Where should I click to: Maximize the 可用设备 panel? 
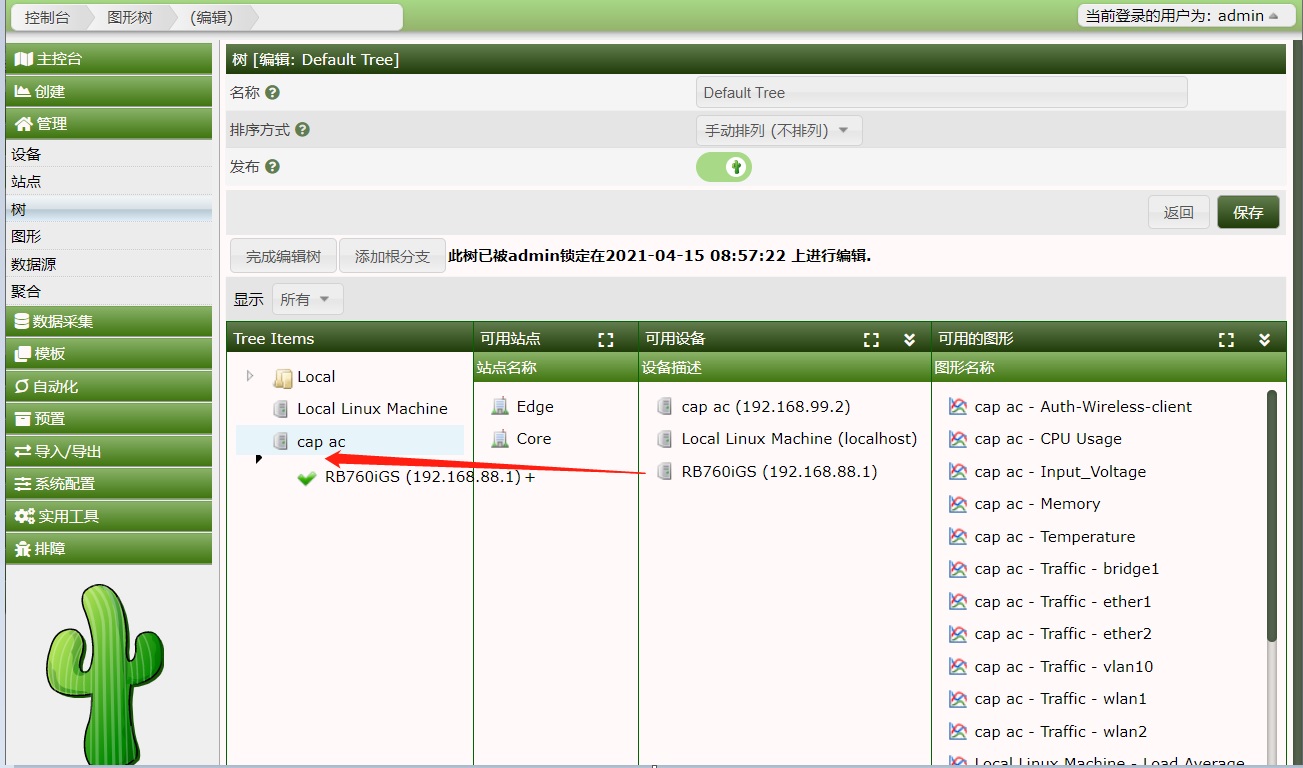(x=871, y=340)
